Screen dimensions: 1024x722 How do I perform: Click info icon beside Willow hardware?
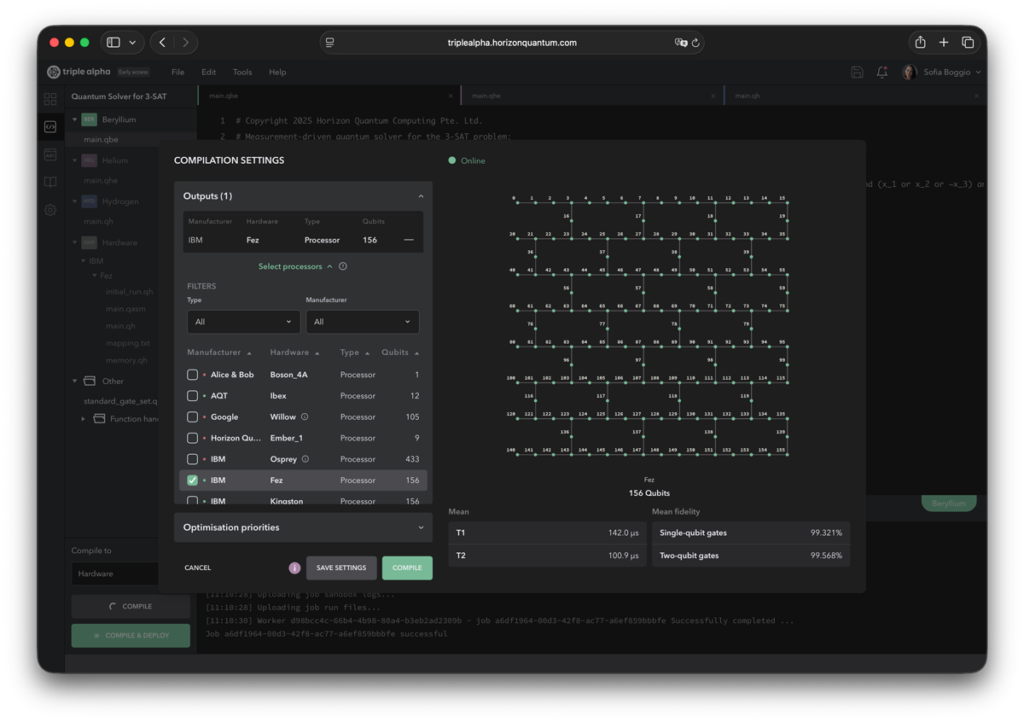tap(304, 416)
